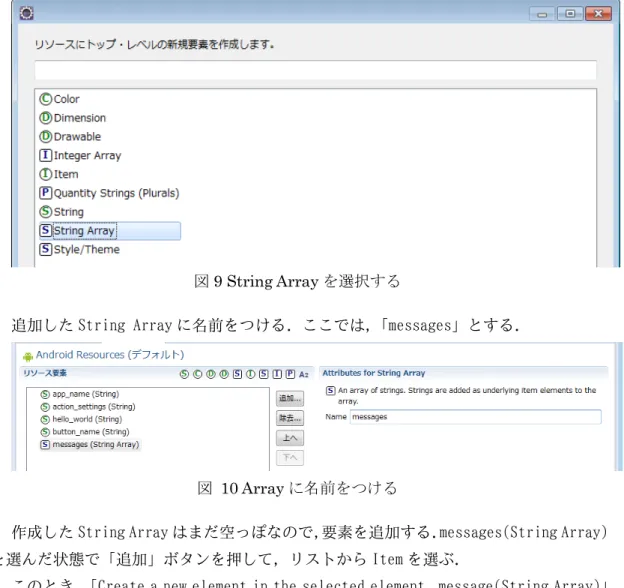Click the 下へ move down button
624x588 pixels.
click(290, 458)
